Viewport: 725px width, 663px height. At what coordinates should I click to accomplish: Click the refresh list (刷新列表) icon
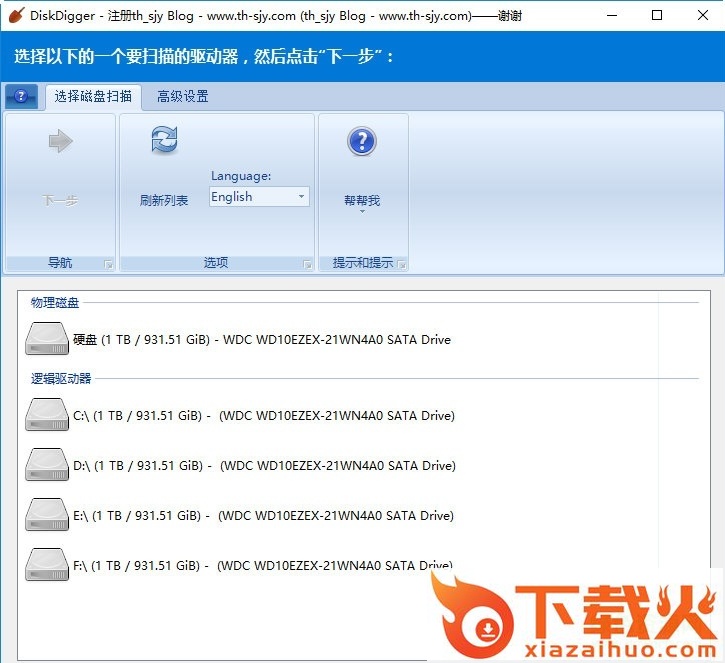[x=164, y=141]
